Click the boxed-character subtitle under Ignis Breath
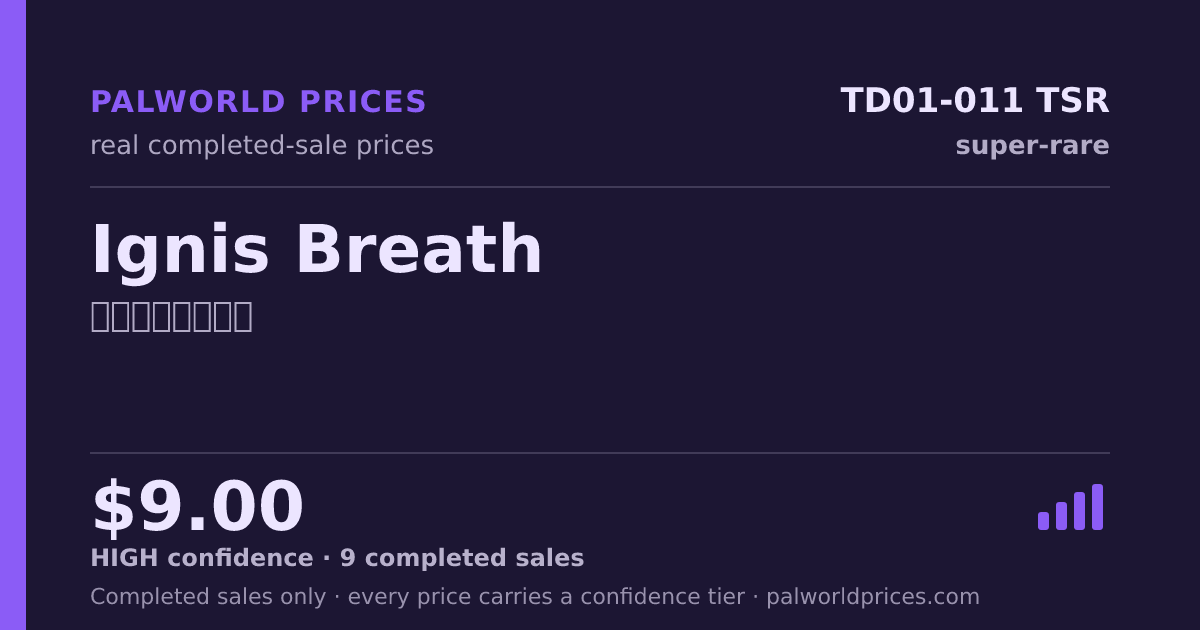Screen dimensions: 1200x630 pyautogui.click(x=171, y=316)
